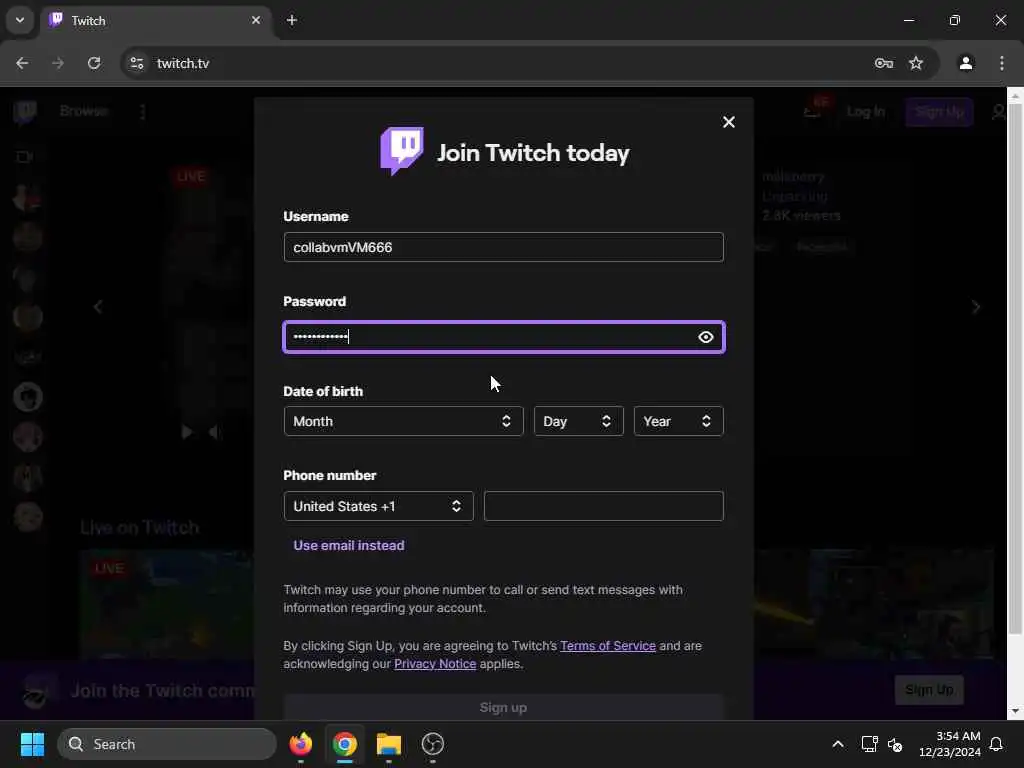The height and width of the screenshot is (768, 1024).
Task: Open the first recommended channel avatar in sidebar
Action: click(27, 197)
